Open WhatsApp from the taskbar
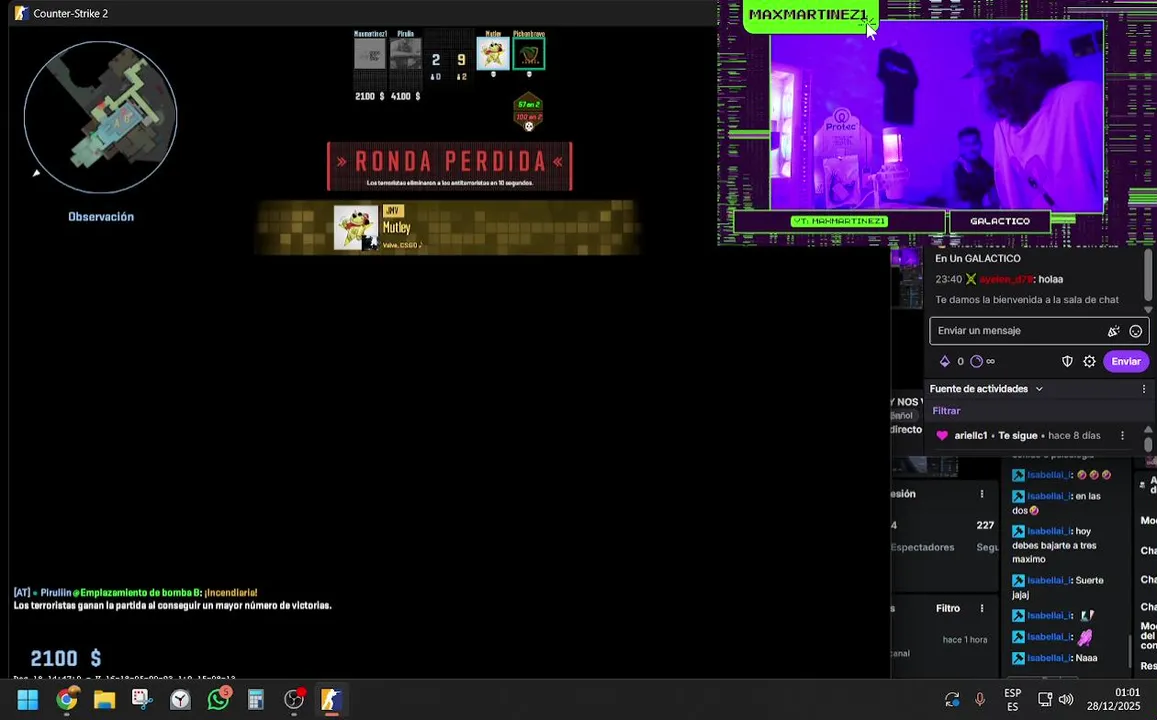This screenshot has width=1157, height=720. click(x=218, y=699)
